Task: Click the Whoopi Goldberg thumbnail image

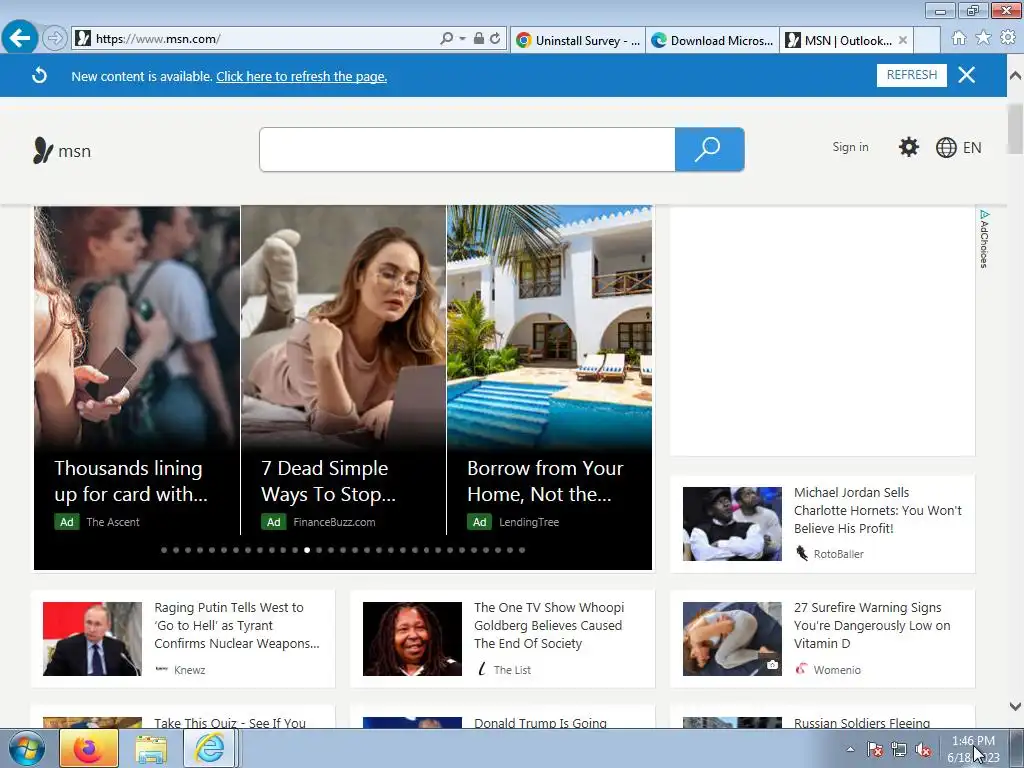Action: tap(412, 639)
